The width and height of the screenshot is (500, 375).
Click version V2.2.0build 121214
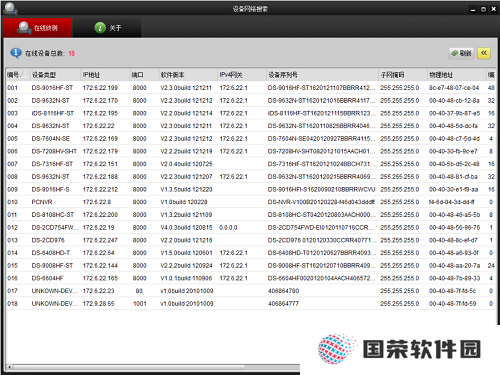point(186,113)
